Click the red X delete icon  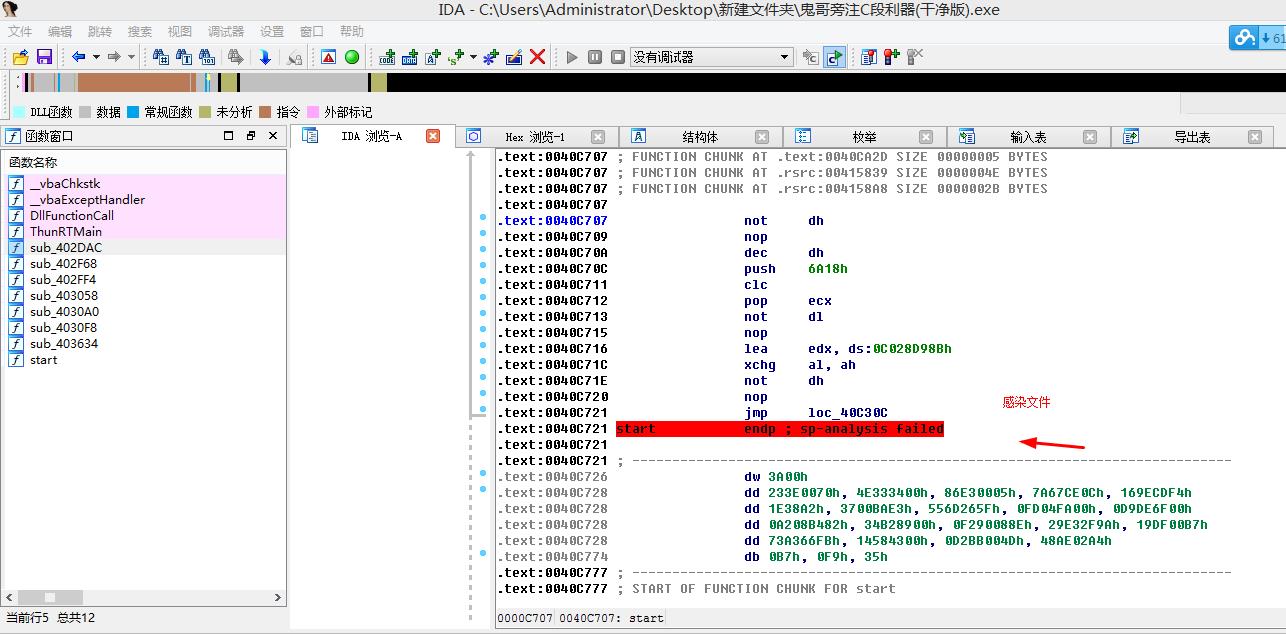(537, 57)
